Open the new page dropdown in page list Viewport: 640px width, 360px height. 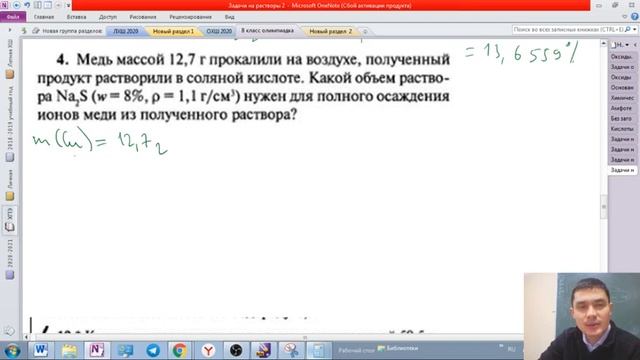[627, 44]
